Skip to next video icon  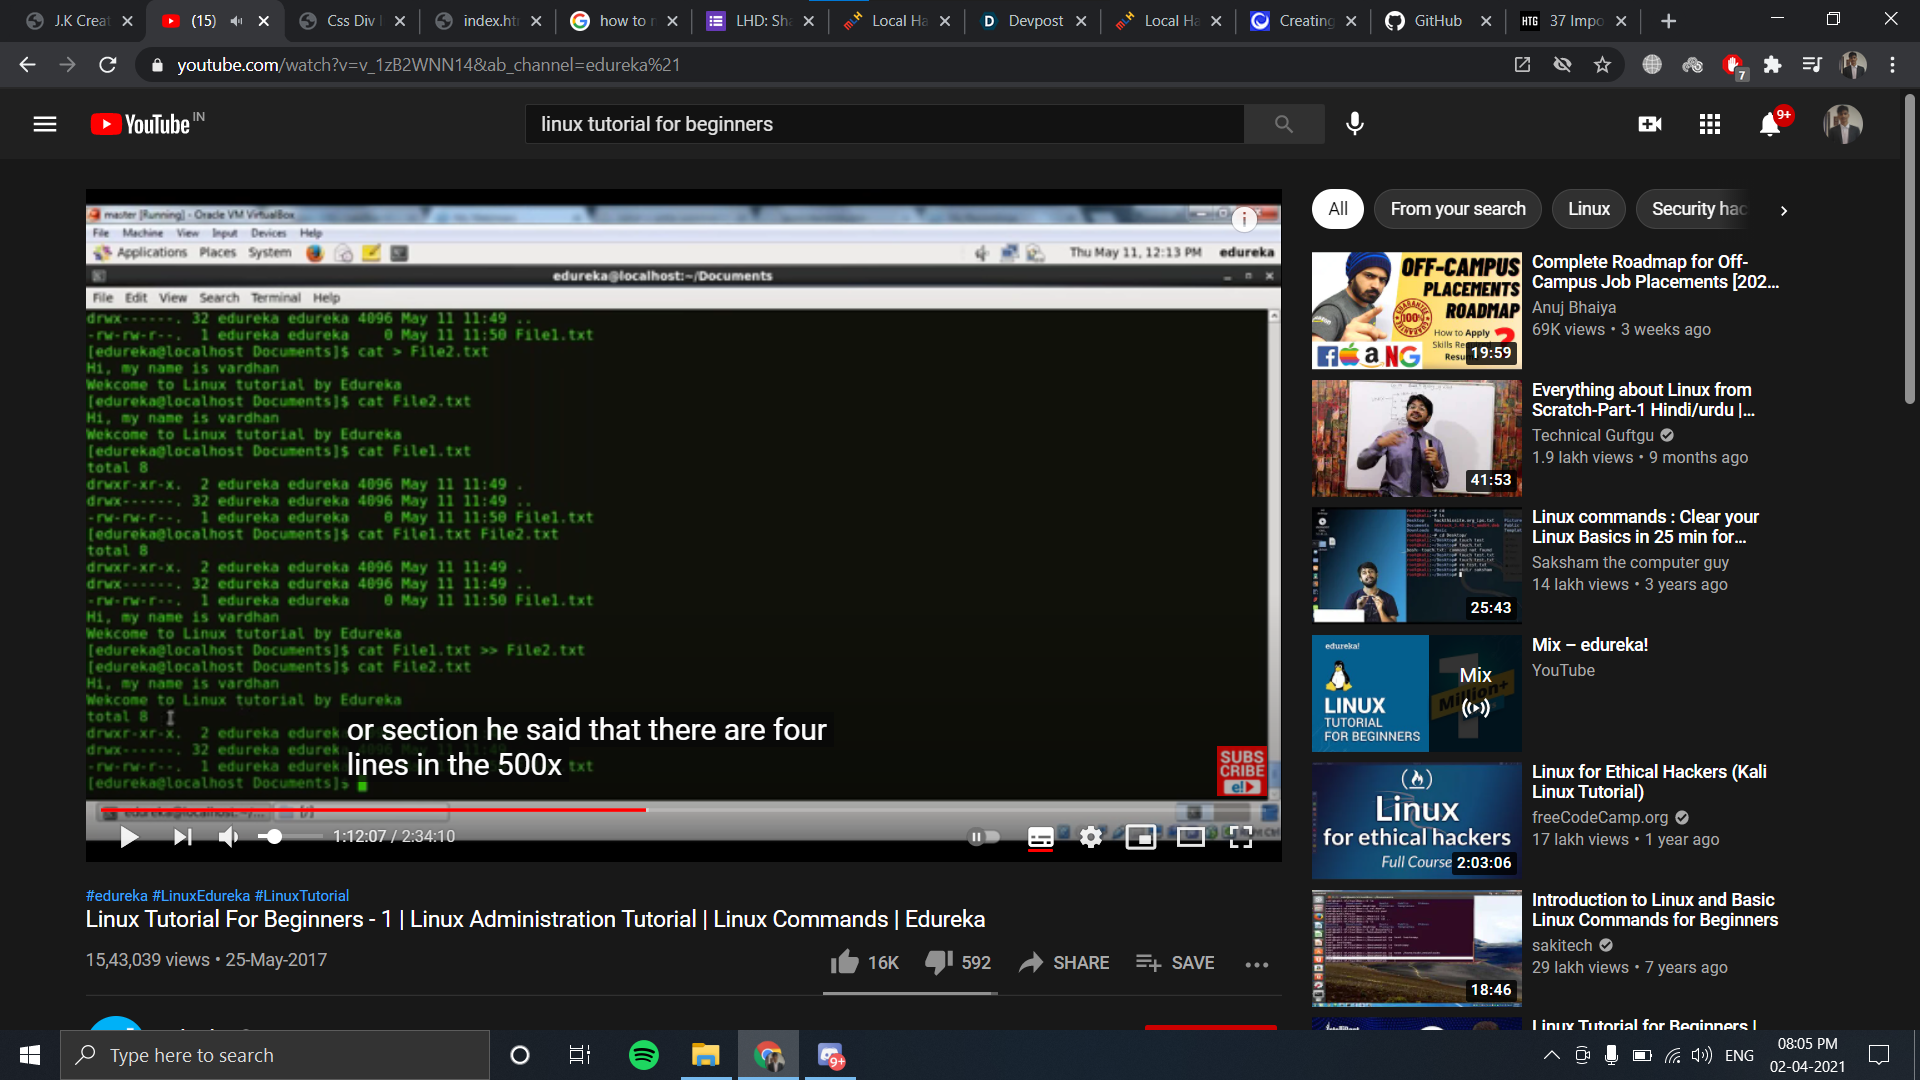[x=182, y=837]
